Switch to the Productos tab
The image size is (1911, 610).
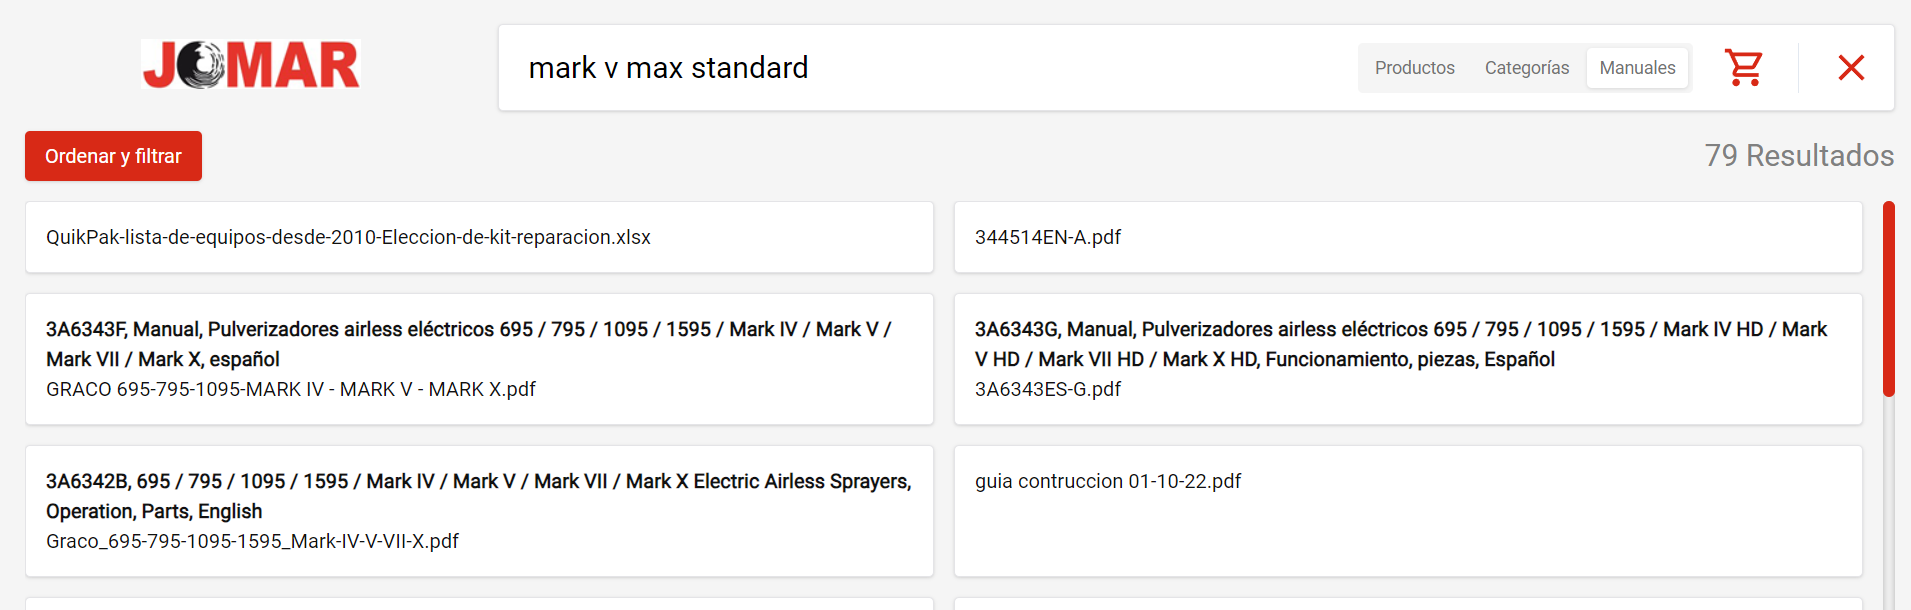(1414, 68)
